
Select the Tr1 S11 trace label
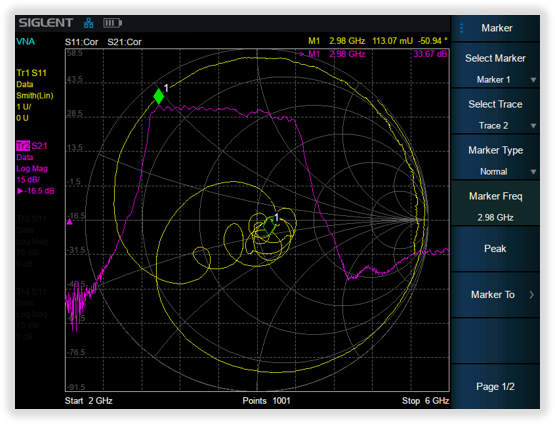pos(31,73)
